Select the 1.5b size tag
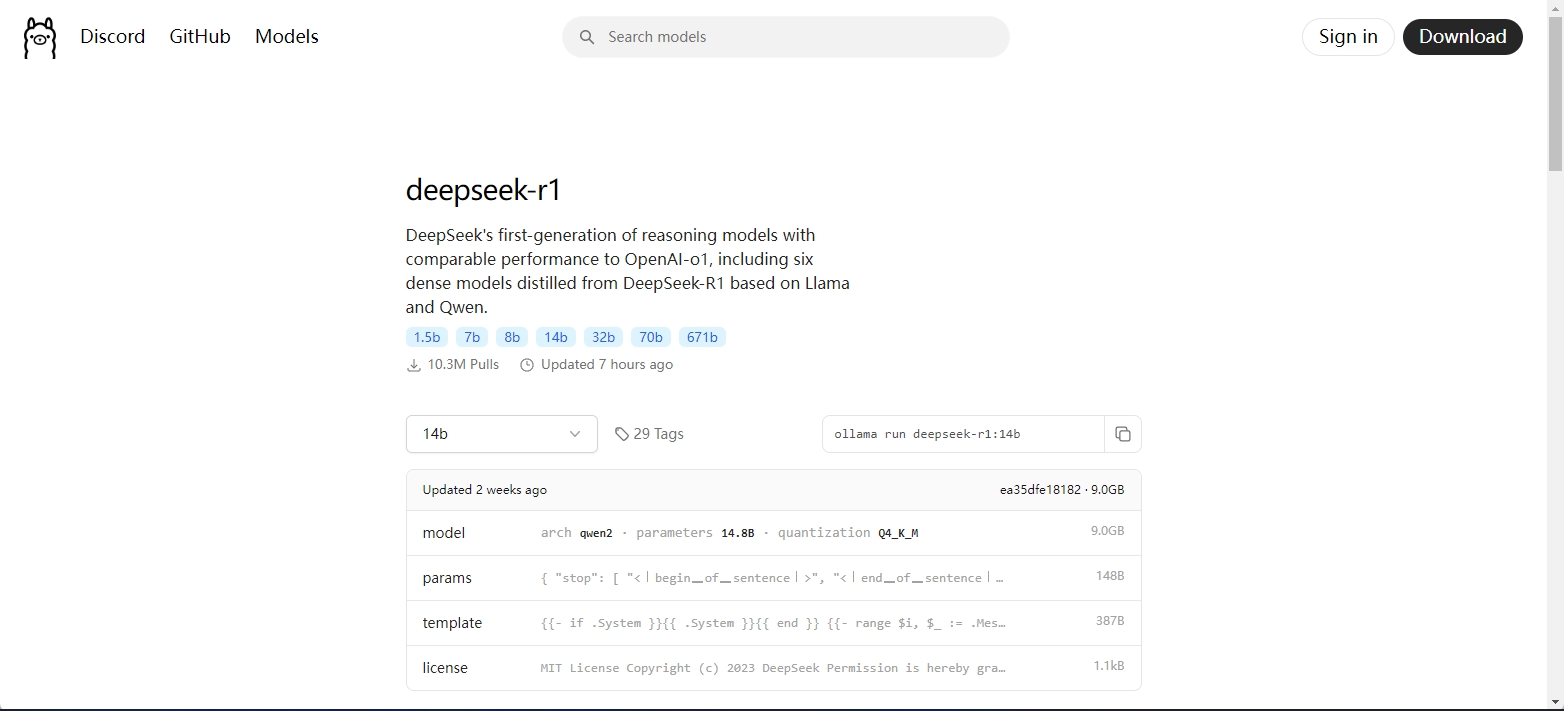 tap(427, 337)
